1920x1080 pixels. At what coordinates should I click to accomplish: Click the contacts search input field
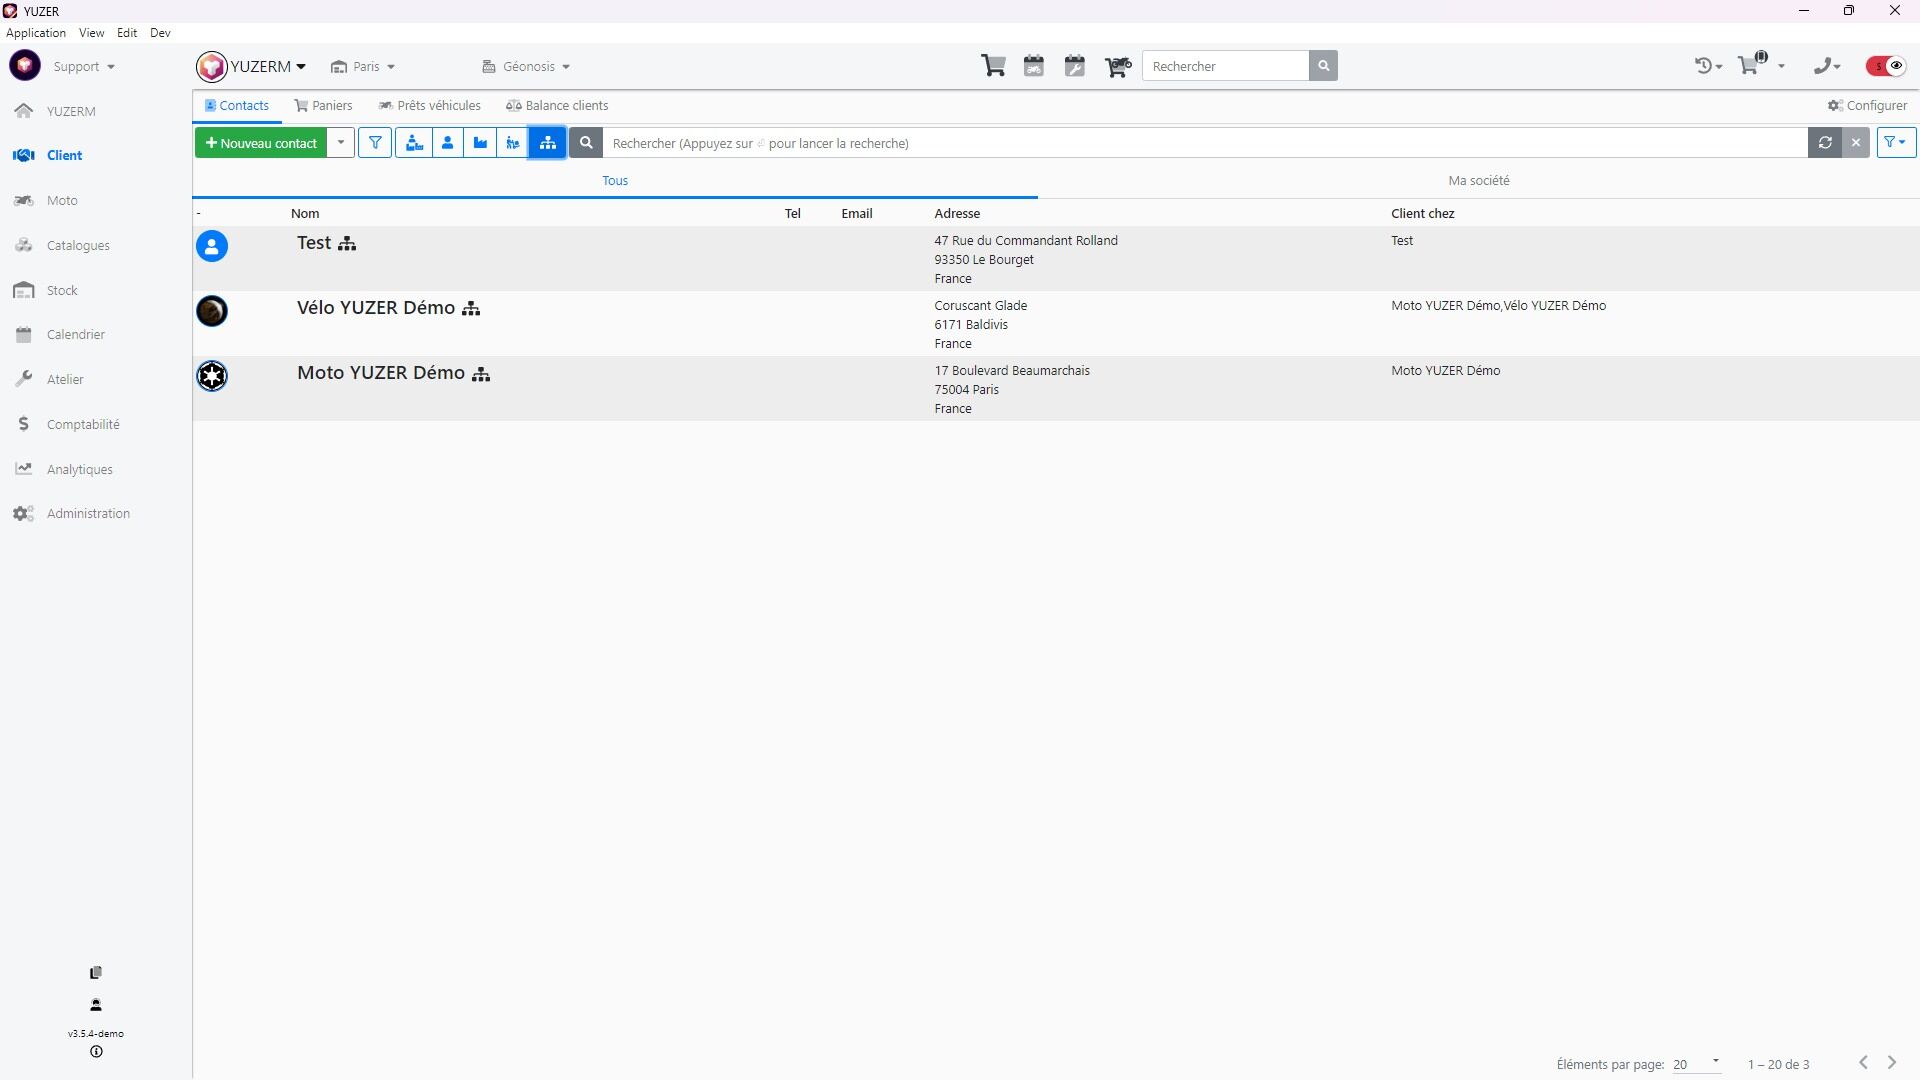[x=1200, y=143]
